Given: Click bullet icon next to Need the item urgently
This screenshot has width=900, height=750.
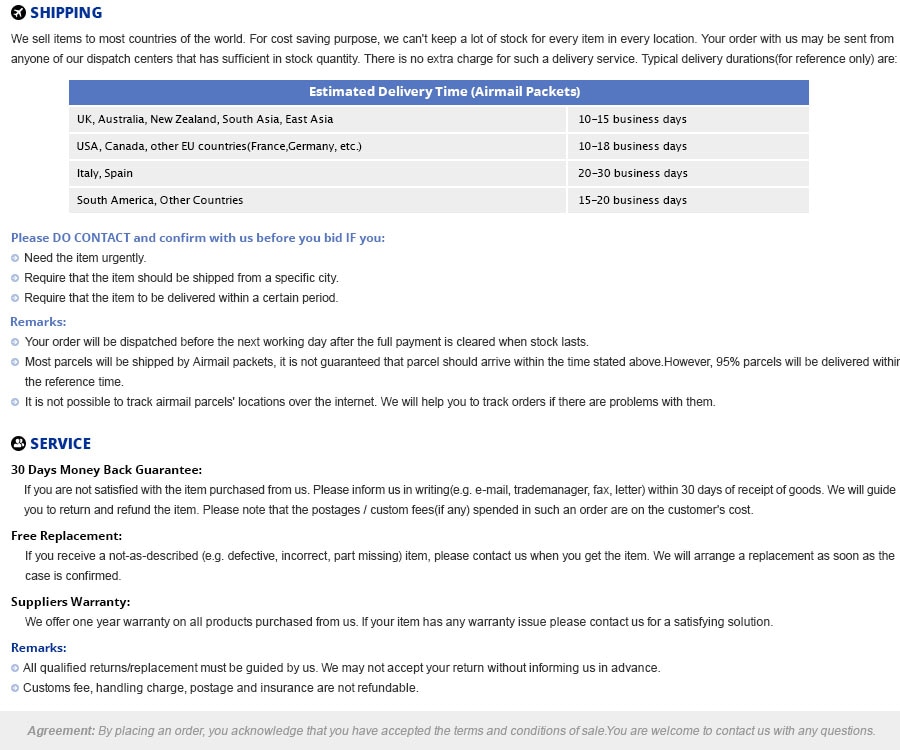Looking at the screenshot, I should 15,258.
